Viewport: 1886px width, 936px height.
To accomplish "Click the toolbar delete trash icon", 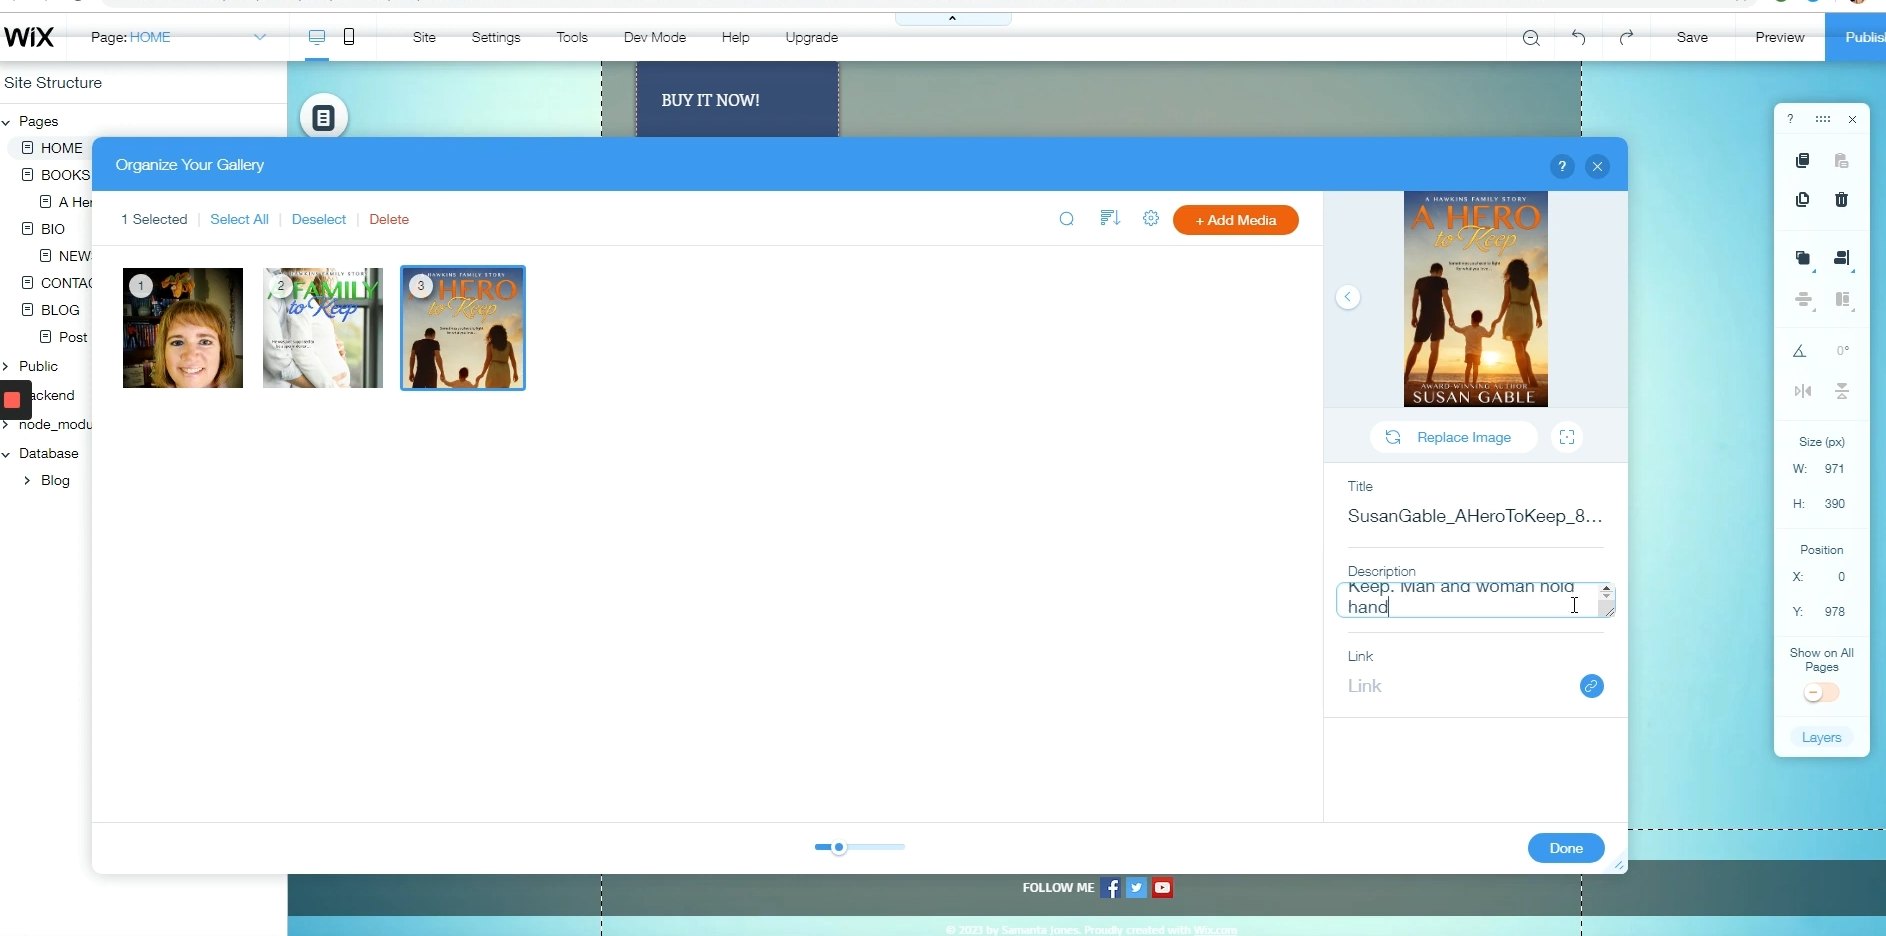I will coord(1841,200).
